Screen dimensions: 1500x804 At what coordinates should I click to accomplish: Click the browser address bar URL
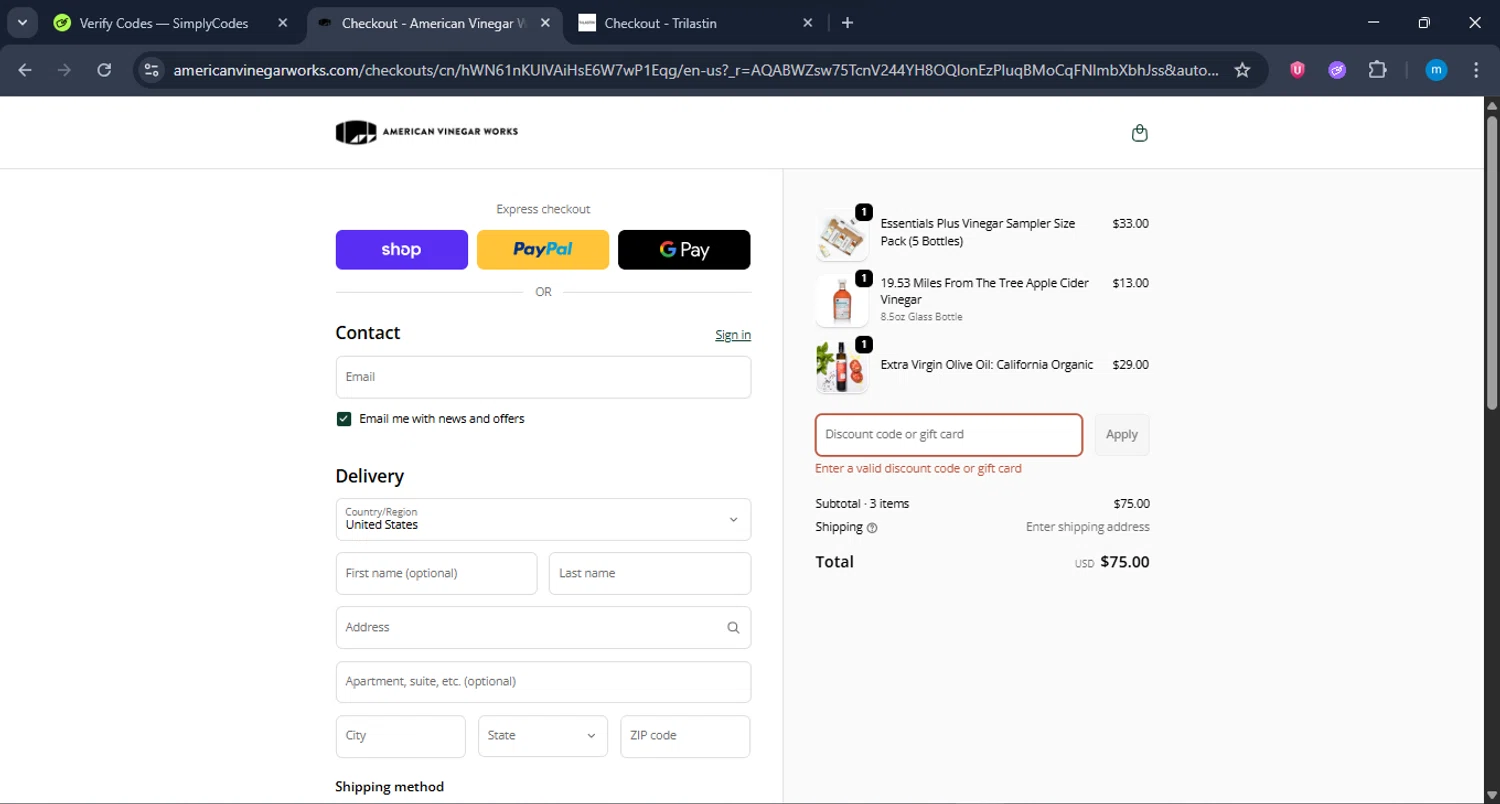click(696, 70)
